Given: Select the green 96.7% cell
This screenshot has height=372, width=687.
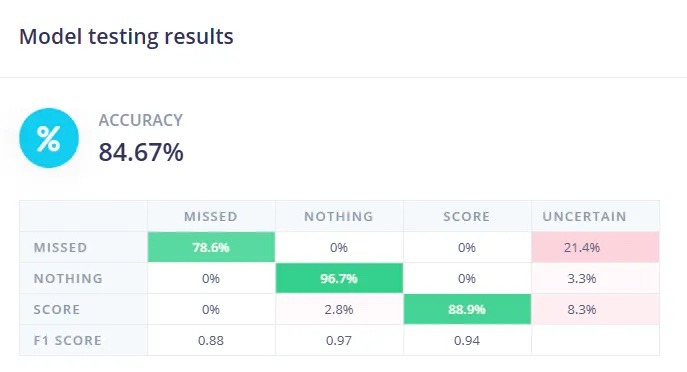Looking at the screenshot, I should coord(339,278).
